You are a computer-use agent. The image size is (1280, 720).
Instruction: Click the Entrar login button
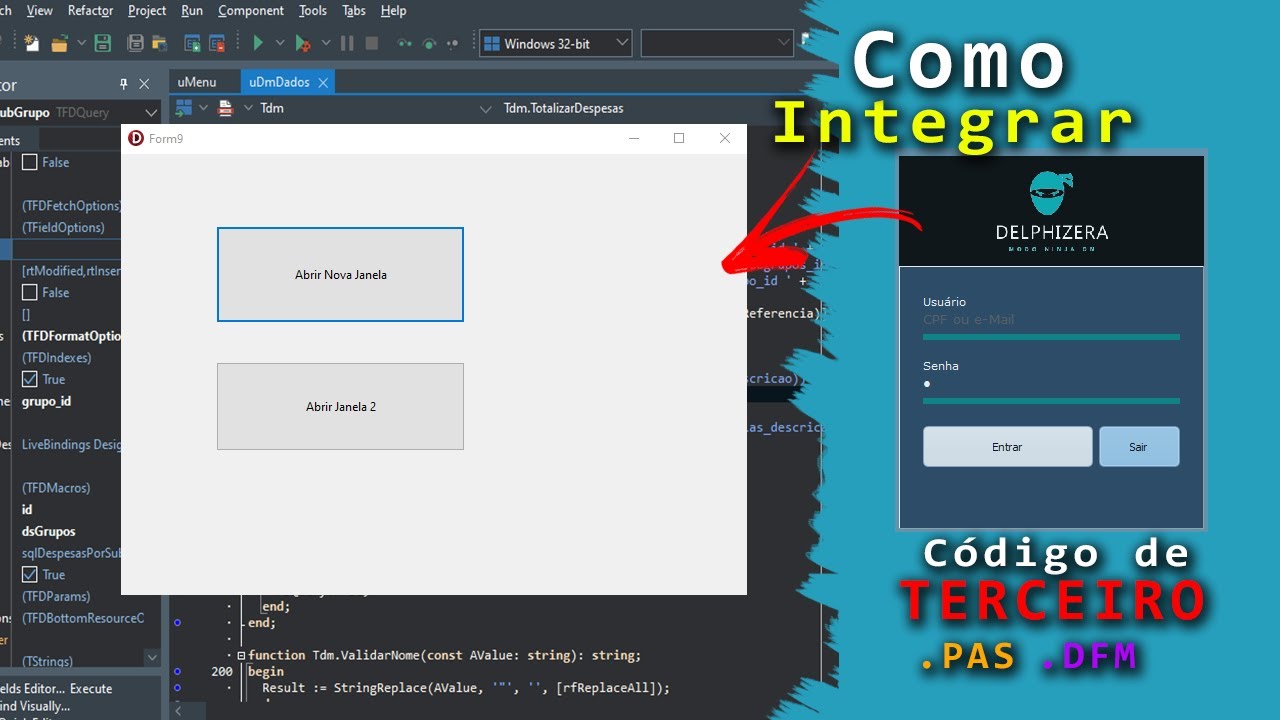click(x=1007, y=447)
